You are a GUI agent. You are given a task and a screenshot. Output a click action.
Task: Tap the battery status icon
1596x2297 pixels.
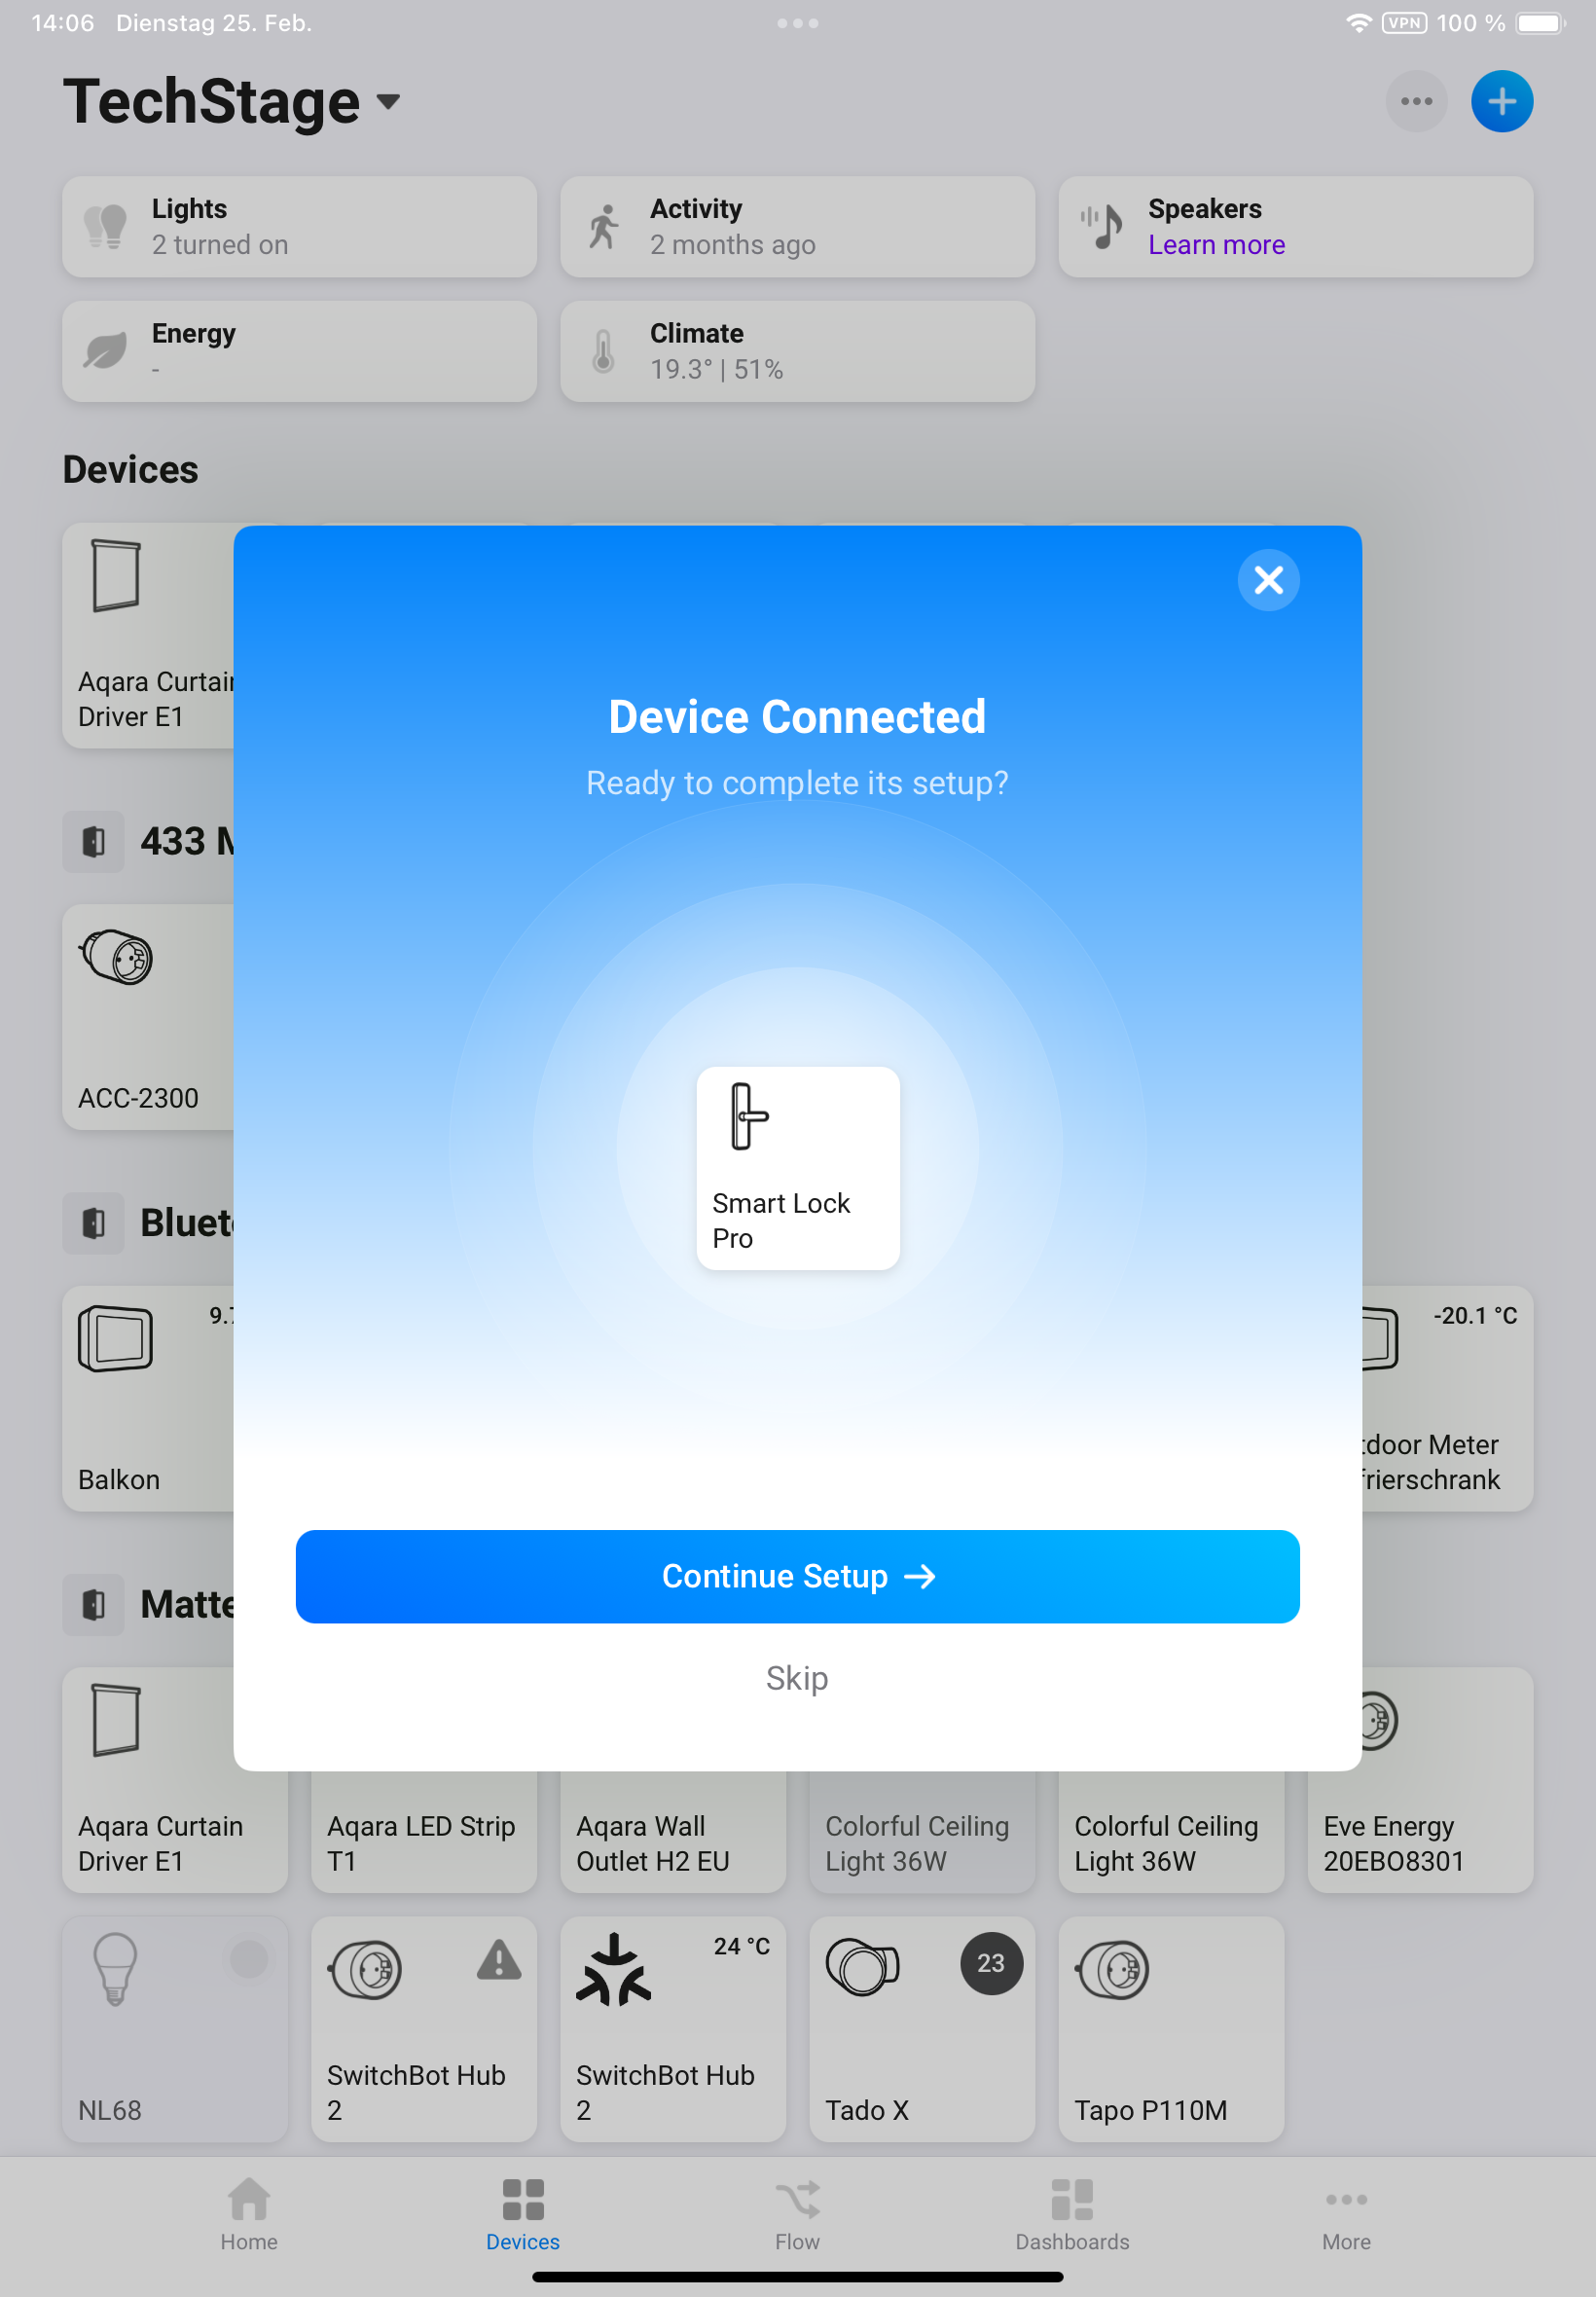pos(1541,23)
